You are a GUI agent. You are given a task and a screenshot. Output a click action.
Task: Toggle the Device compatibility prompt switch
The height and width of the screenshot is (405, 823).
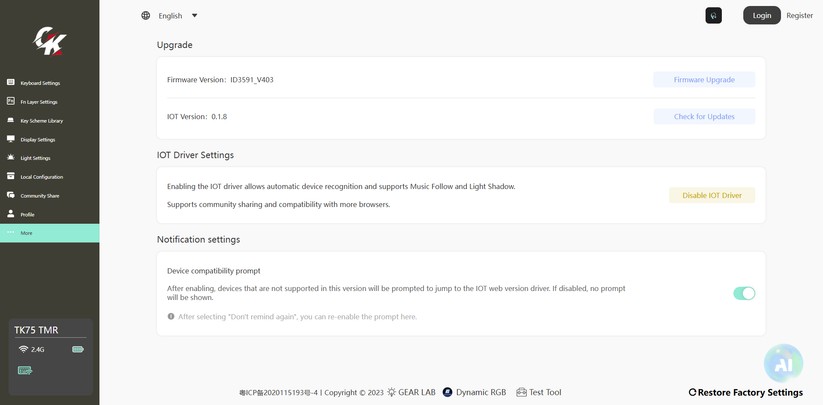pos(744,293)
